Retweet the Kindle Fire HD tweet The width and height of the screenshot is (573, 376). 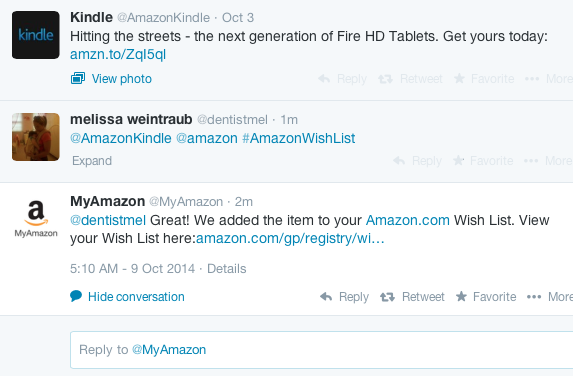pos(410,79)
